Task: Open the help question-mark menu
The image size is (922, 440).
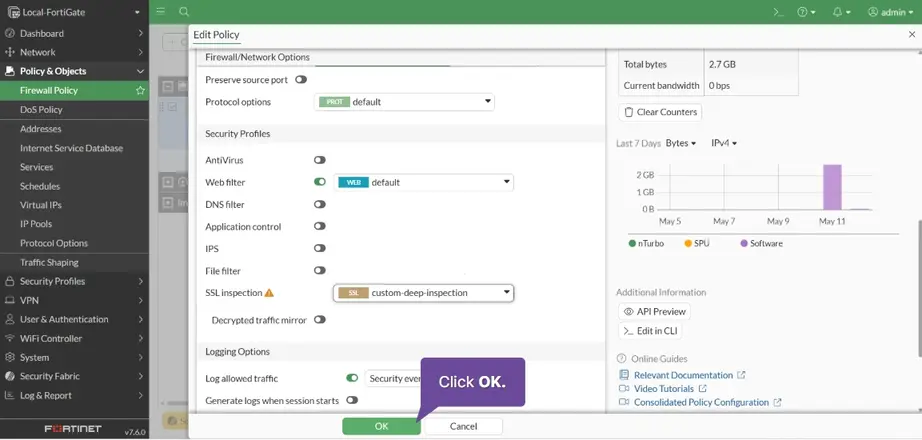Action: pyautogui.click(x=806, y=12)
